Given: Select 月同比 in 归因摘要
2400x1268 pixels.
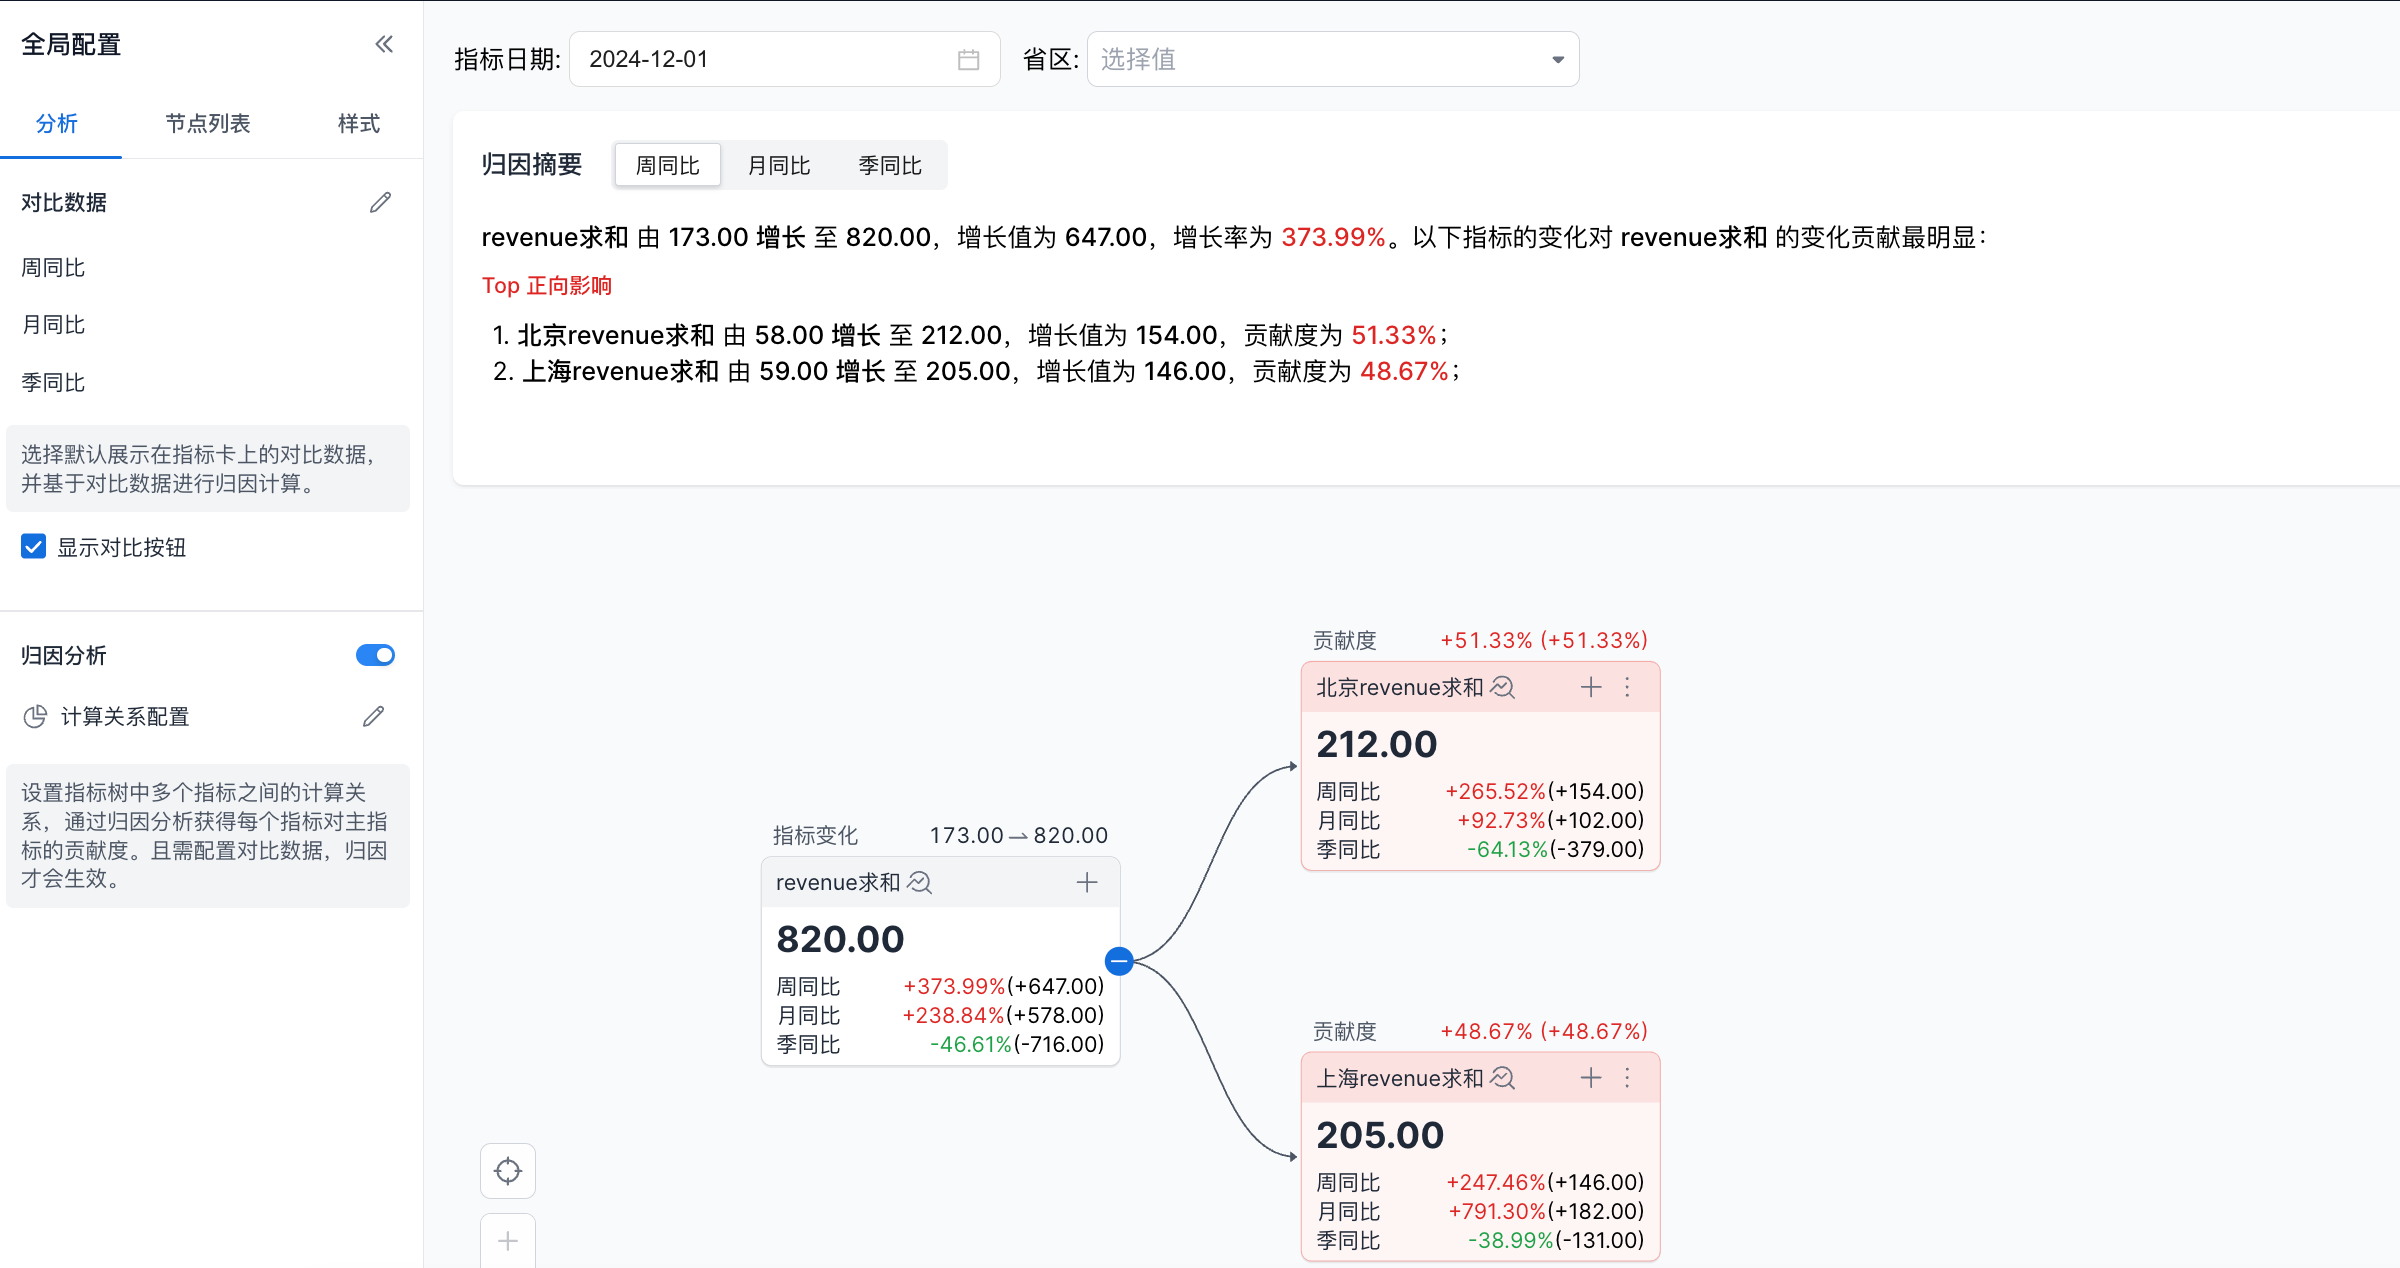Looking at the screenshot, I should [x=779, y=166].
